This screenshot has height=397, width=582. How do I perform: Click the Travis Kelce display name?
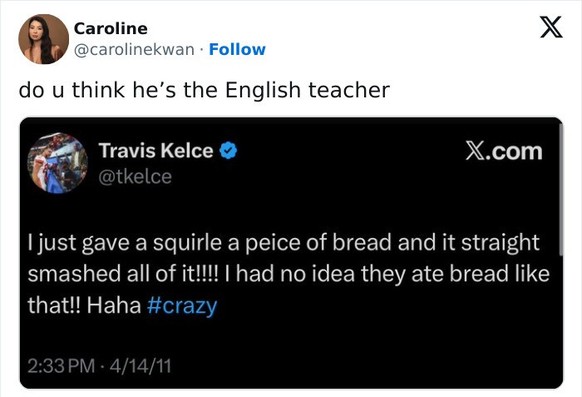click(156, 151)
